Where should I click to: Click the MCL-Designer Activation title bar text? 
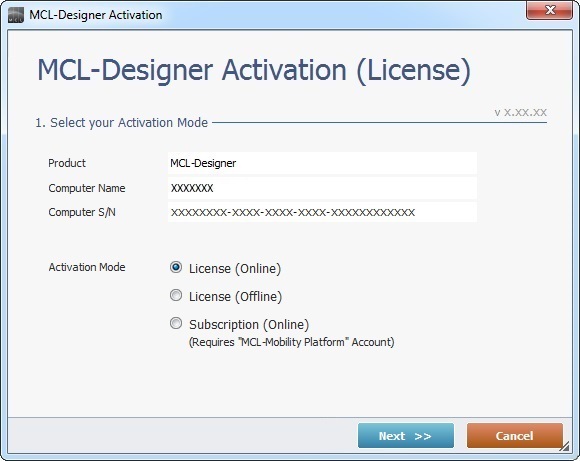click(96, 15)
